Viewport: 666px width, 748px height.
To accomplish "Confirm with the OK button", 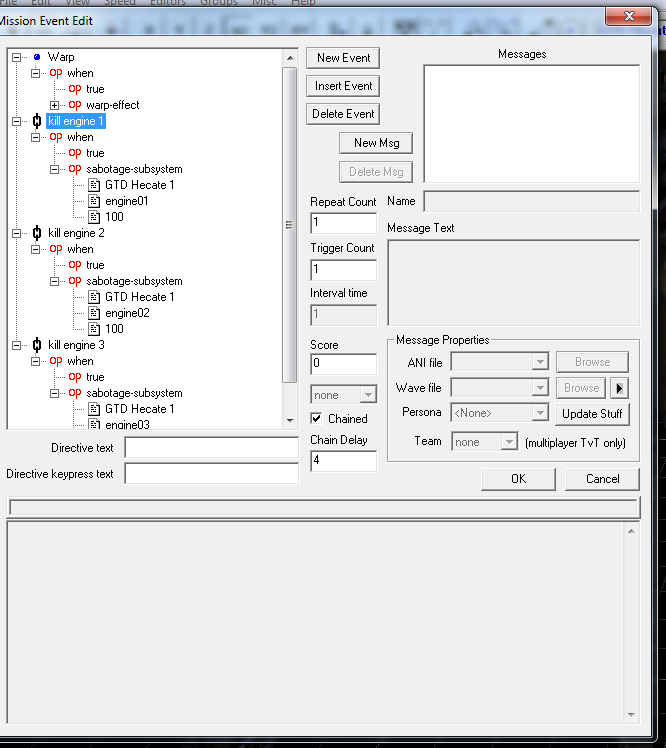I will (x=519, y=479).
